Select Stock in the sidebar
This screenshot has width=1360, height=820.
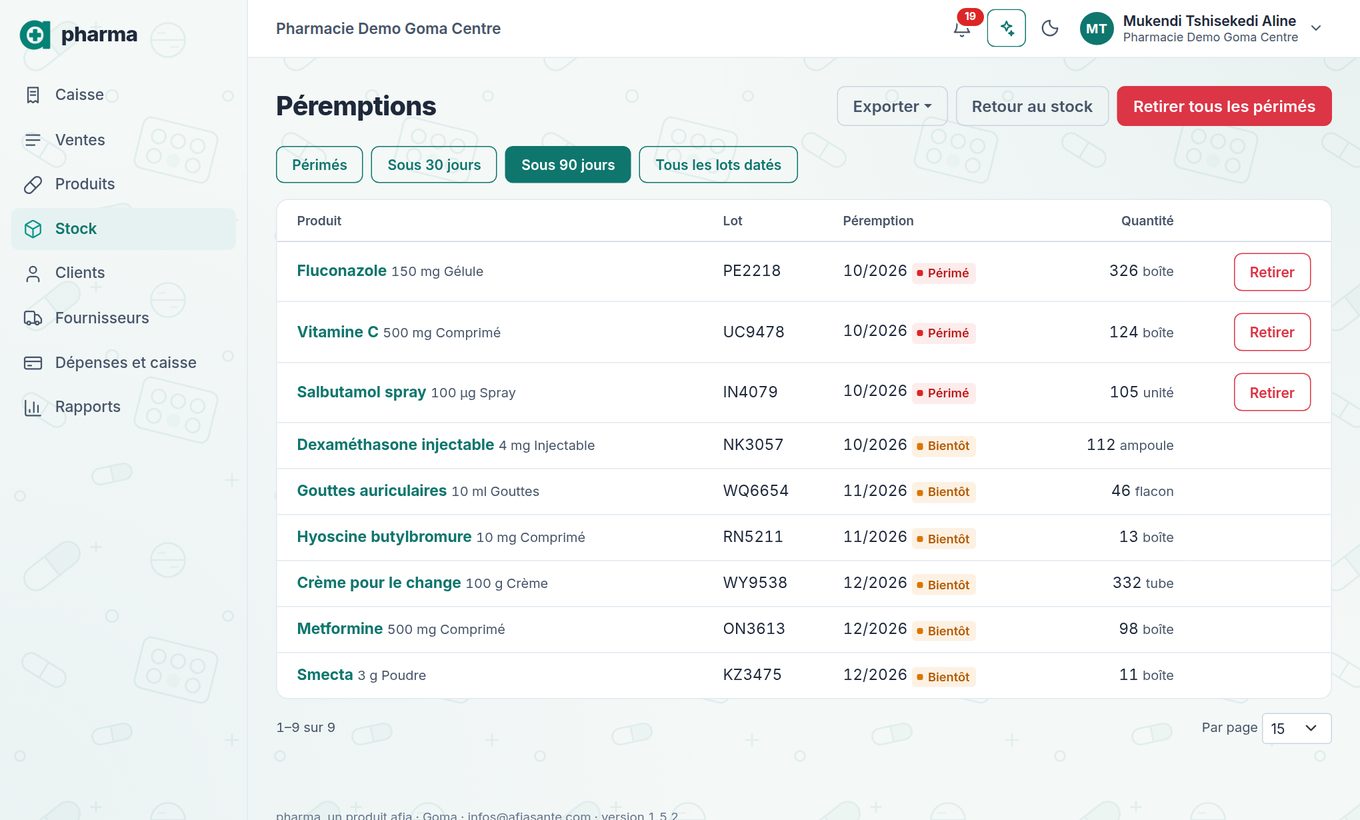click(124, 229)
